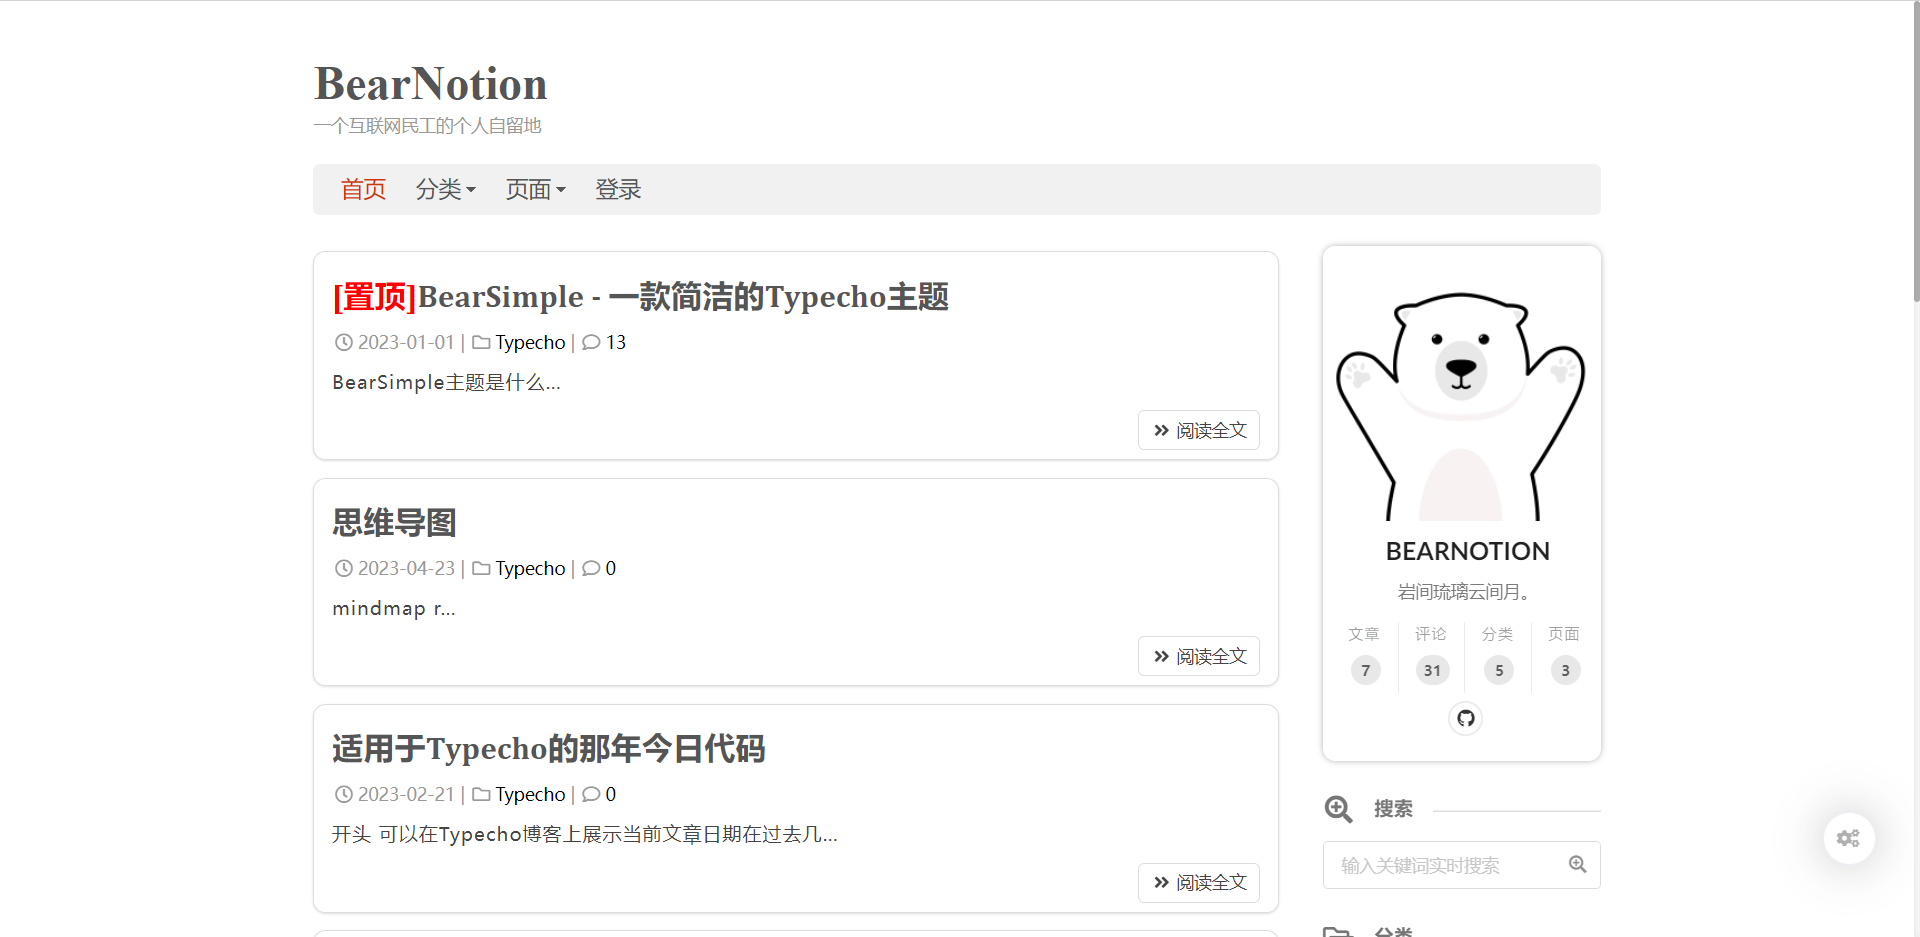Click the clock icon beside 2023-04-23

(x=343, y=568)
